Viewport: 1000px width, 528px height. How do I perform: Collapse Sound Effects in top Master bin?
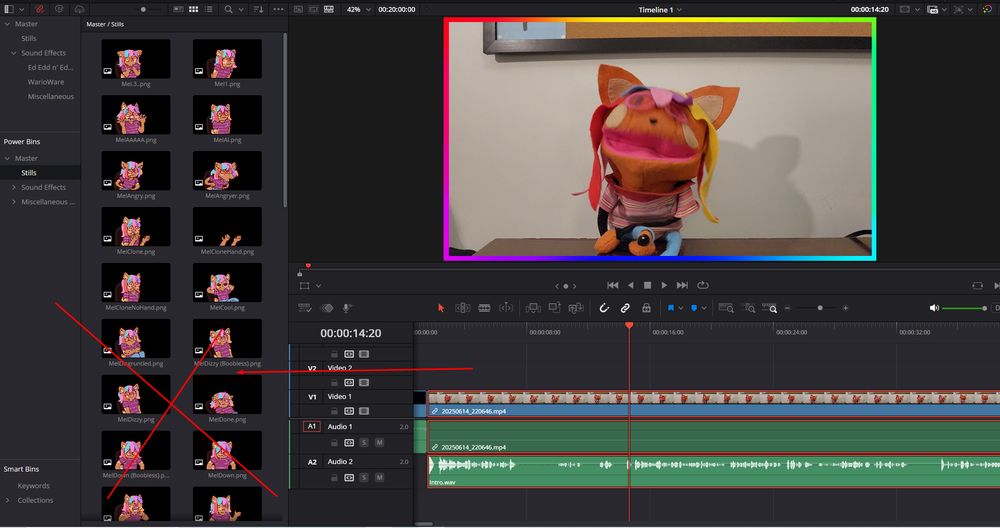tap(13, 53)
